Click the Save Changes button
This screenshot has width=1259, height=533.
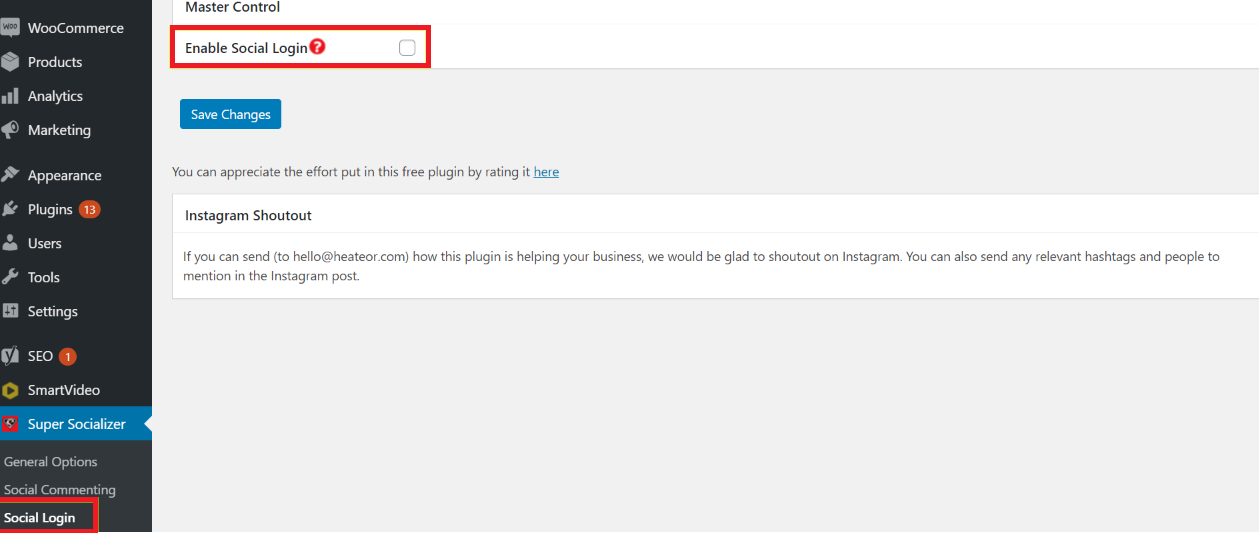pyautogui.click(x=231, y=114)
